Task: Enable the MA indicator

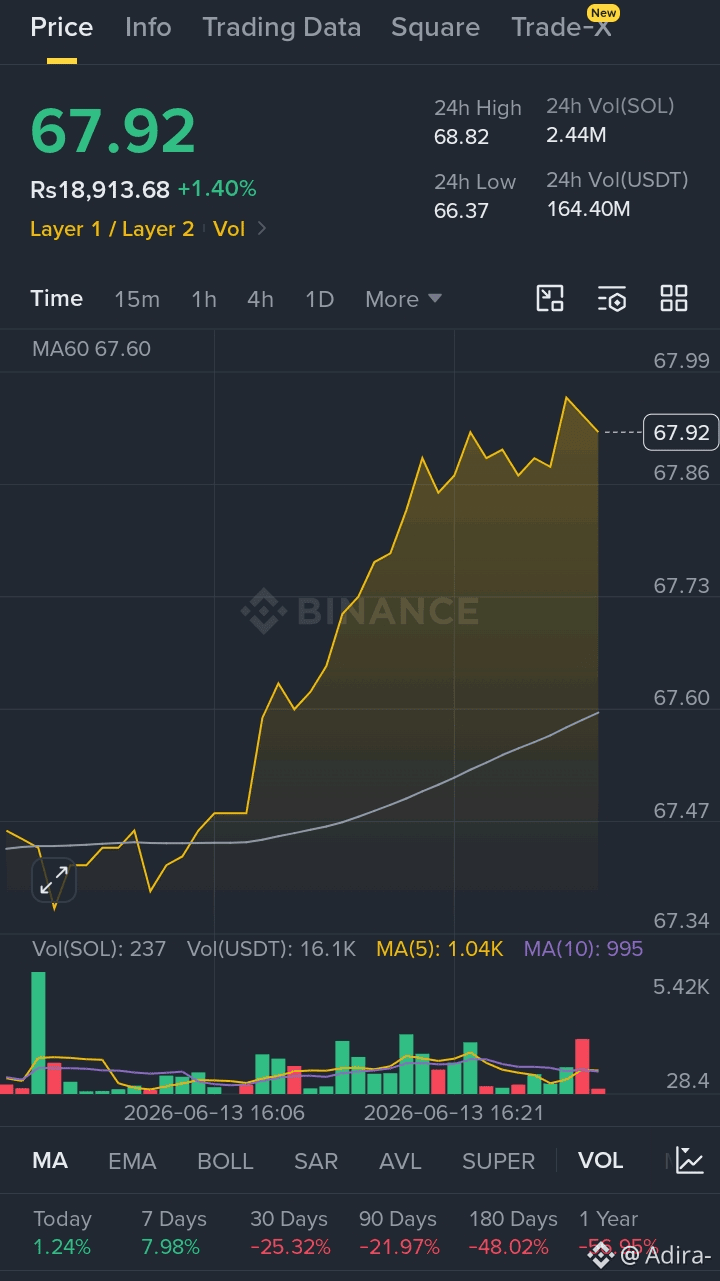Action: pyautogui.click(x=50, y=1161)
